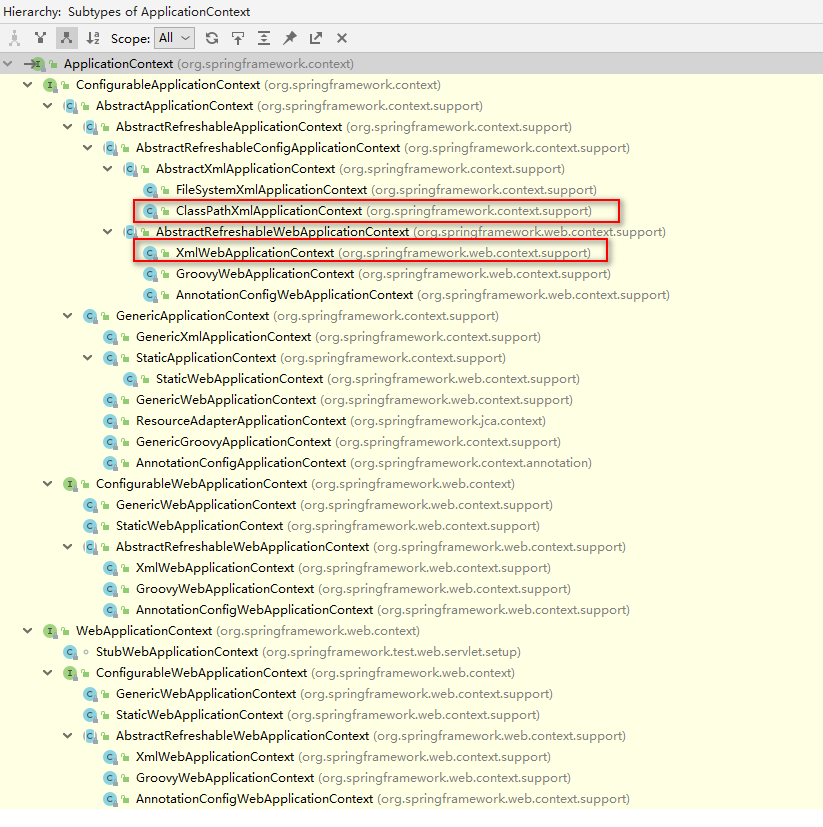This screenshot has height=827, width=823.
Task: Show the Supertypes hierarchy
Action: coord(40,38)
